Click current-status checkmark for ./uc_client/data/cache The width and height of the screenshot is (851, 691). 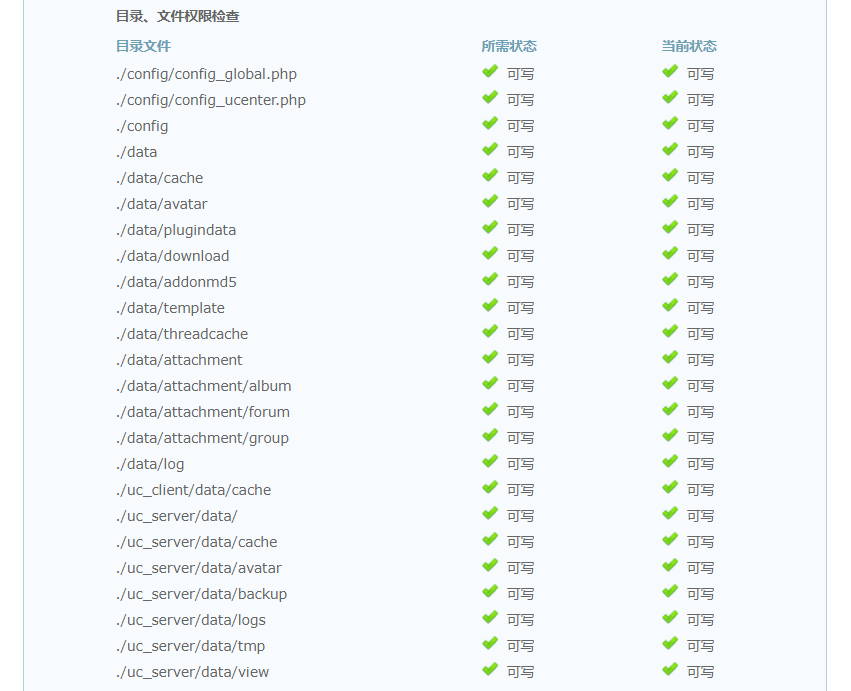(x=670, y=488)
